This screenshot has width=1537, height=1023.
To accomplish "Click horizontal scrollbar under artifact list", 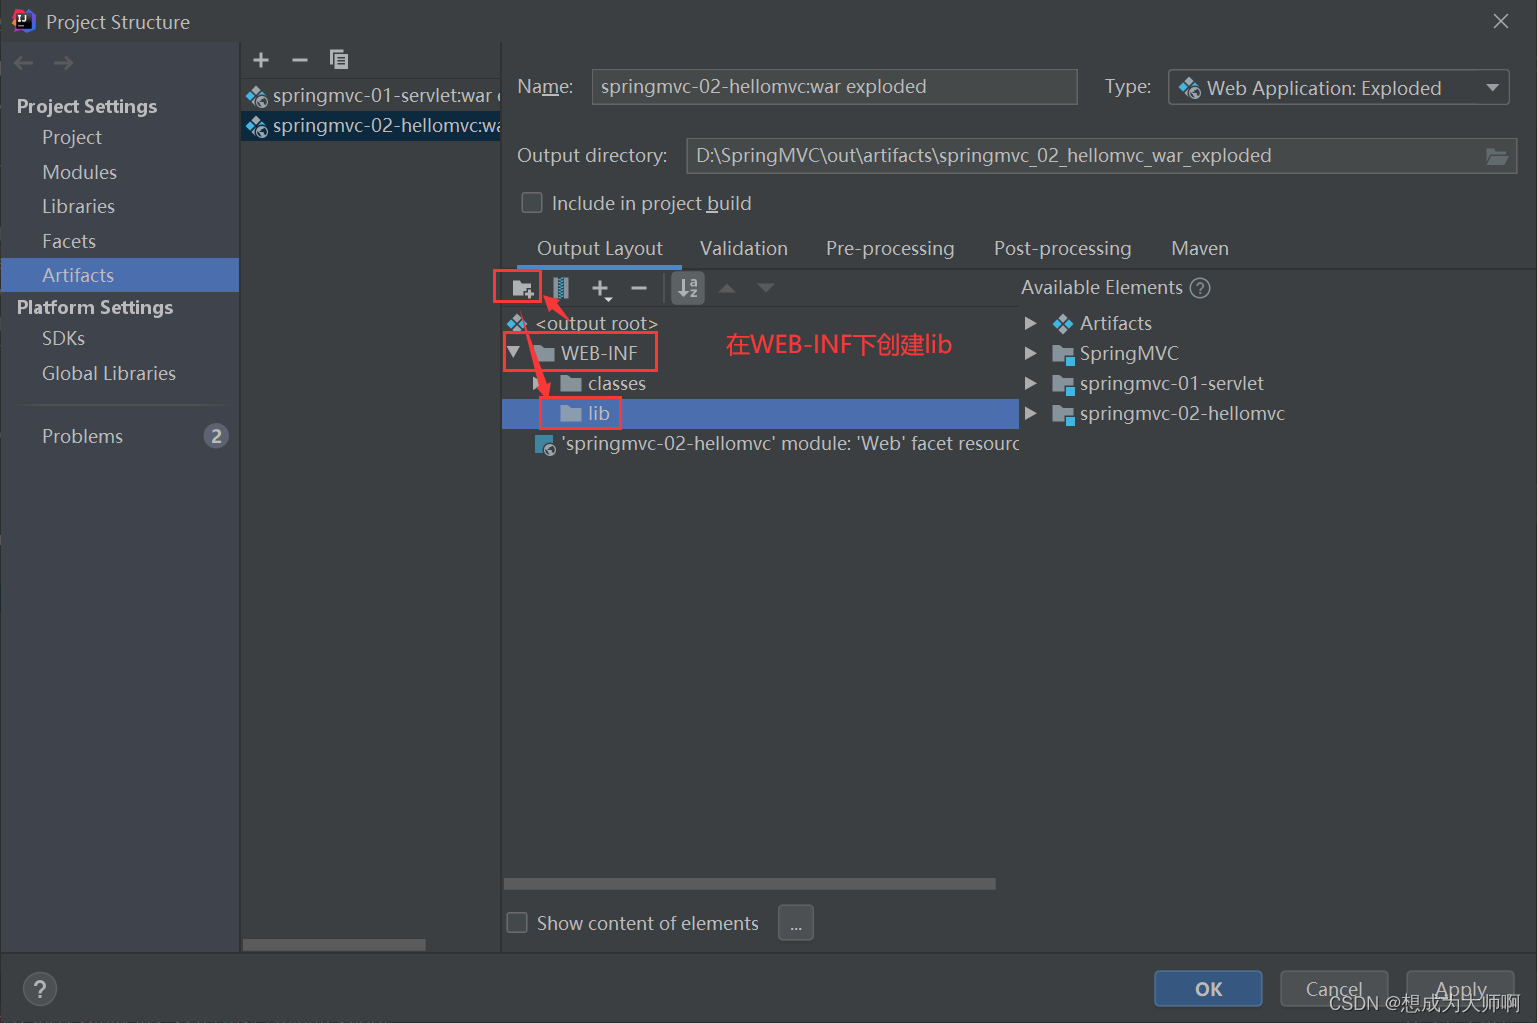I will click(x=334, y=945).
